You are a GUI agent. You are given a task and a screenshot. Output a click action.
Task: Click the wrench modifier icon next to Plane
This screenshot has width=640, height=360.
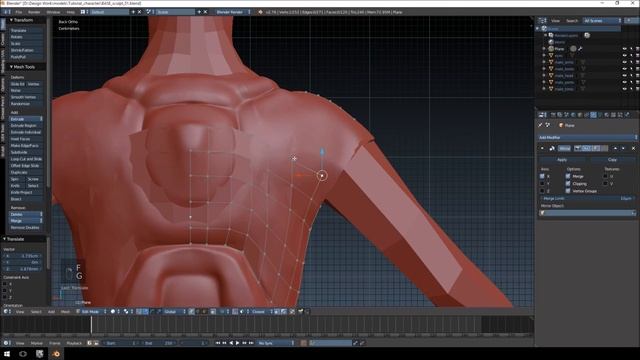[580, 49]
